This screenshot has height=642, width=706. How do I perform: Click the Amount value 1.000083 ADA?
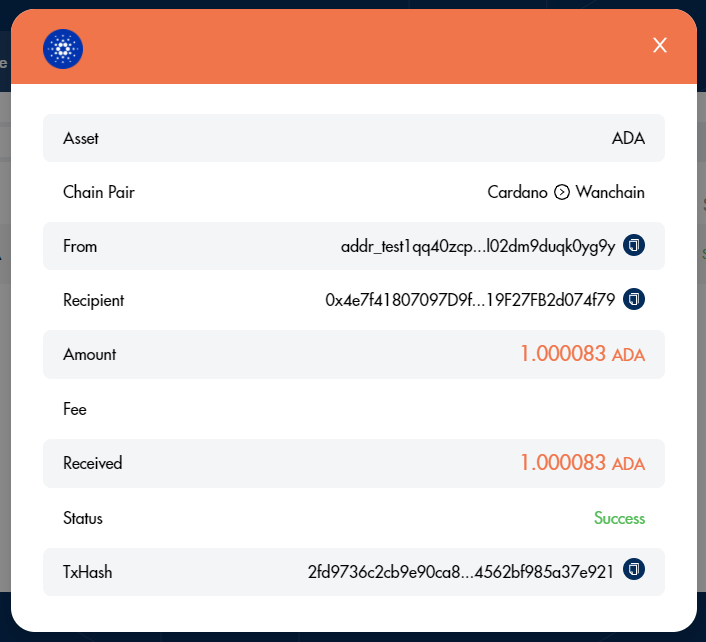583,354
